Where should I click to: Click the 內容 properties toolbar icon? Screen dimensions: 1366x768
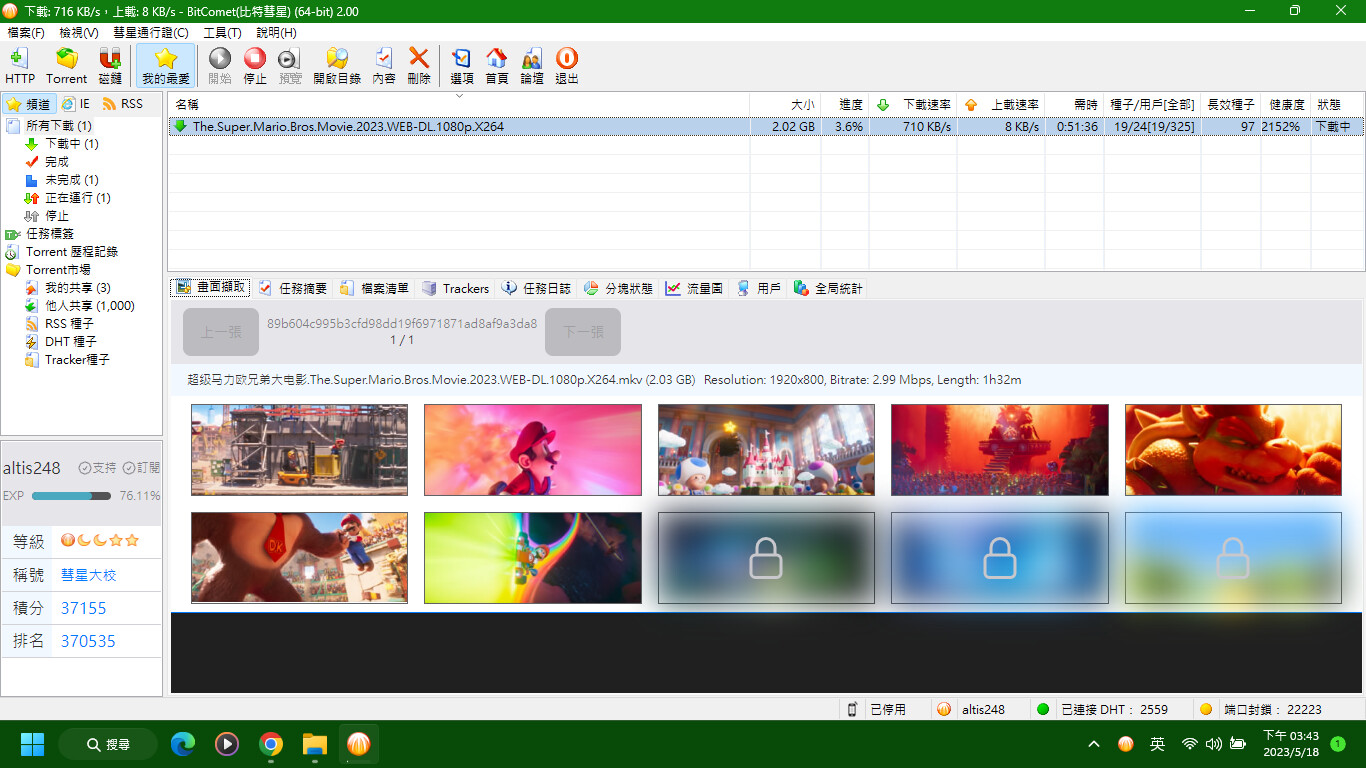coord(384,66)
